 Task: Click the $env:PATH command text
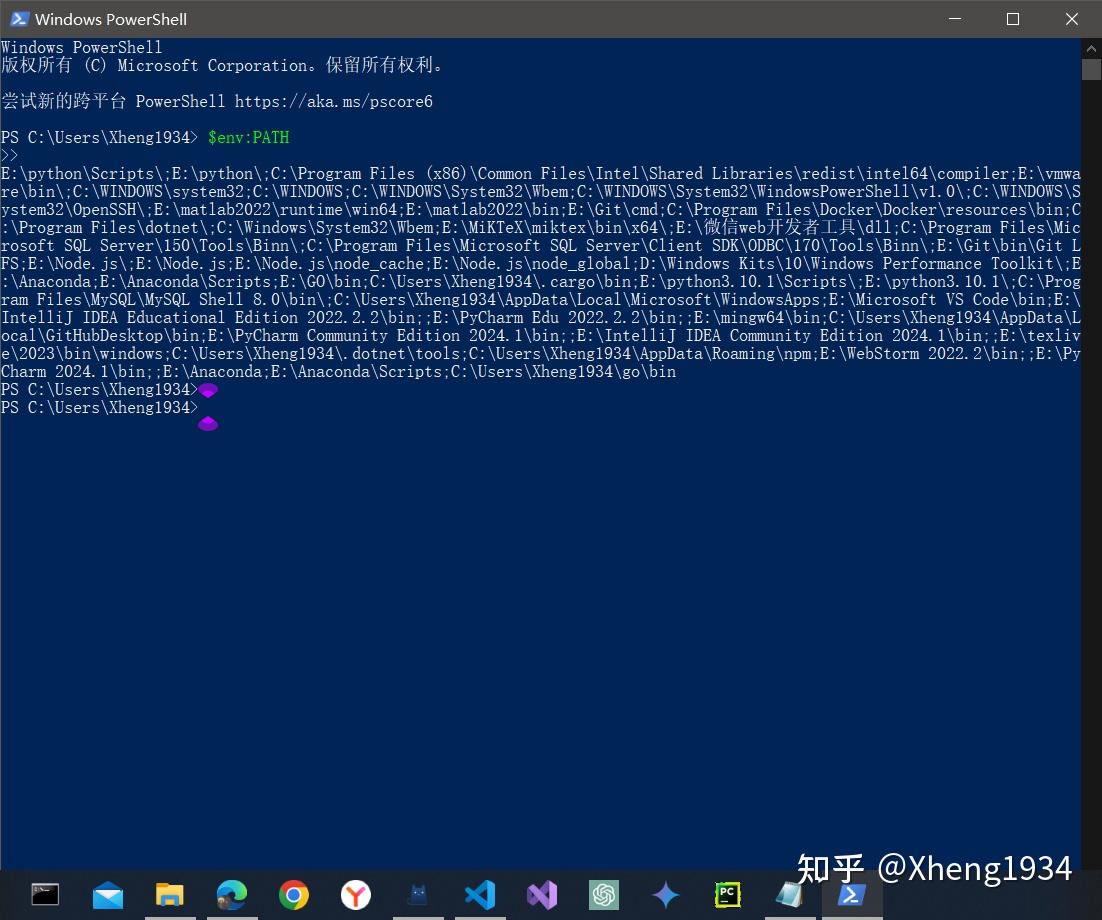pyautogui.click(x=248, y=137)
